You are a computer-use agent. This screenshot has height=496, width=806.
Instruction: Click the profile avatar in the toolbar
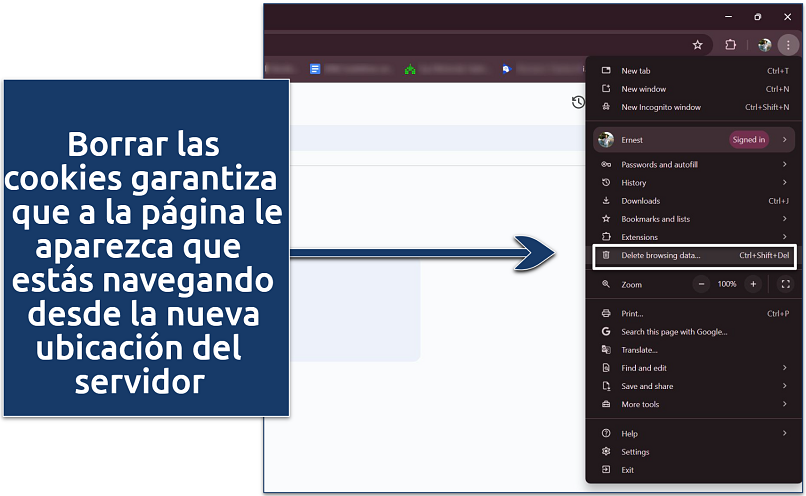(x=764, y=45)
